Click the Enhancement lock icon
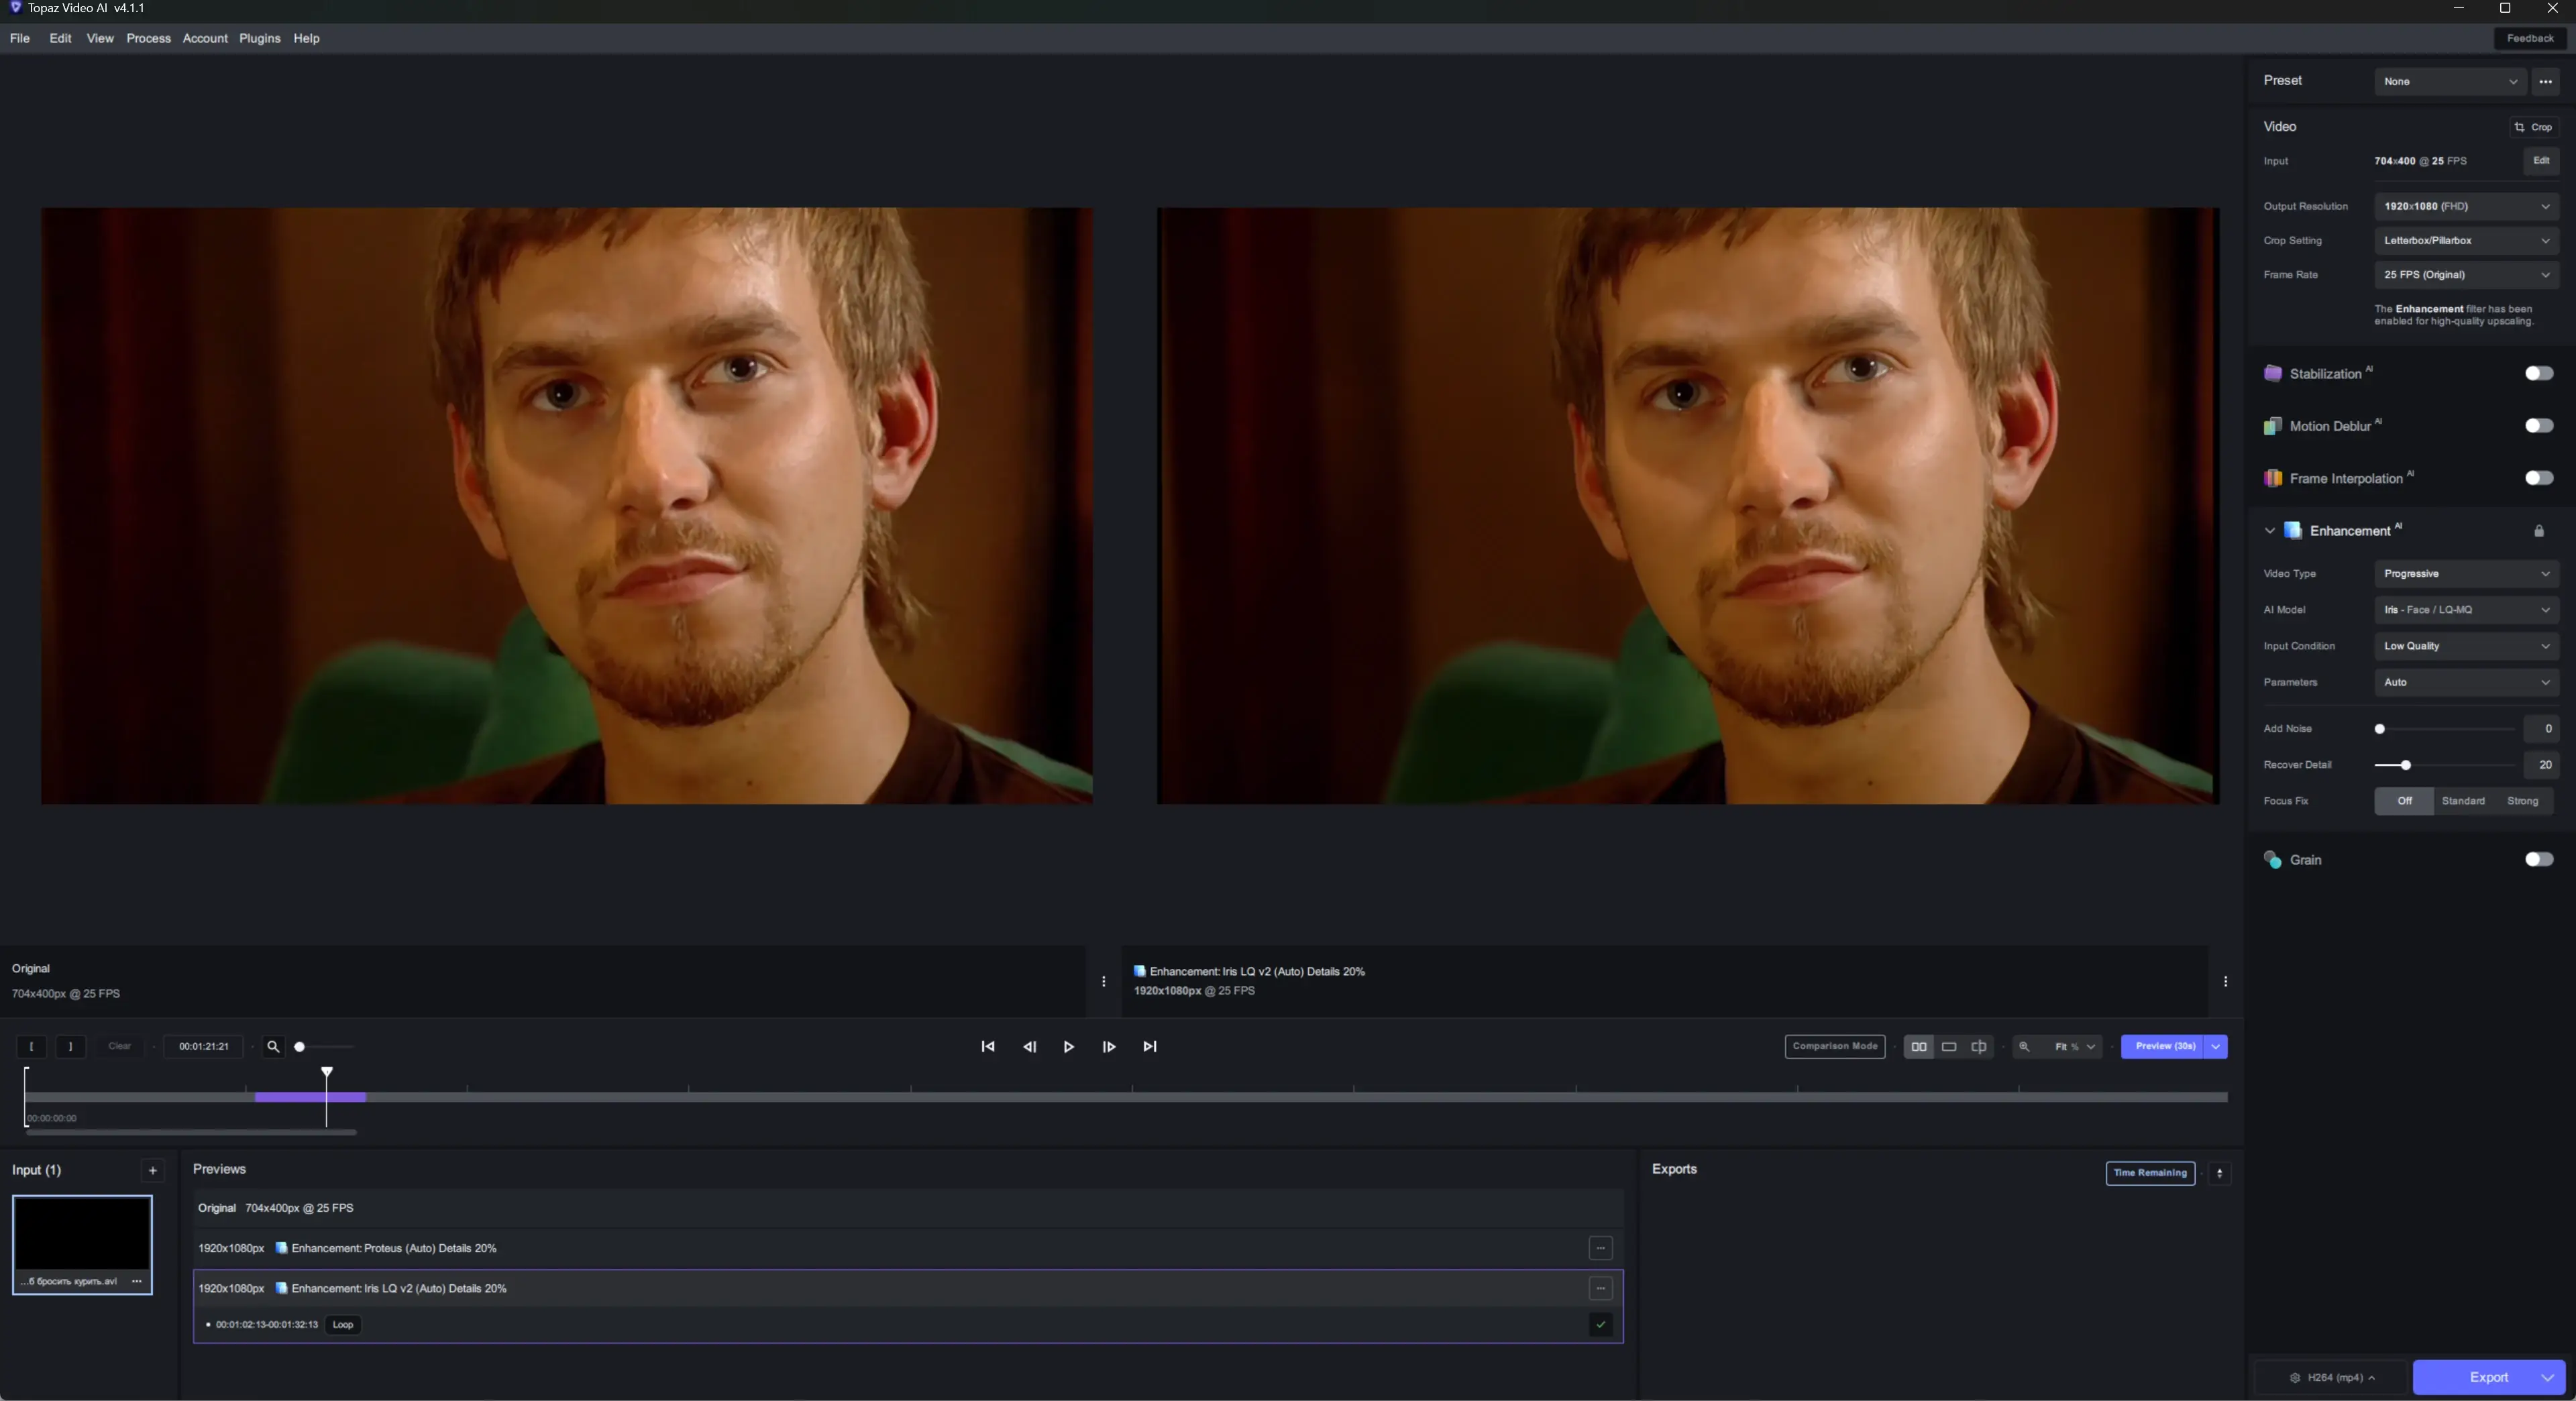This screenshot has width=2576, height=1401. [x=2538, y=531]
